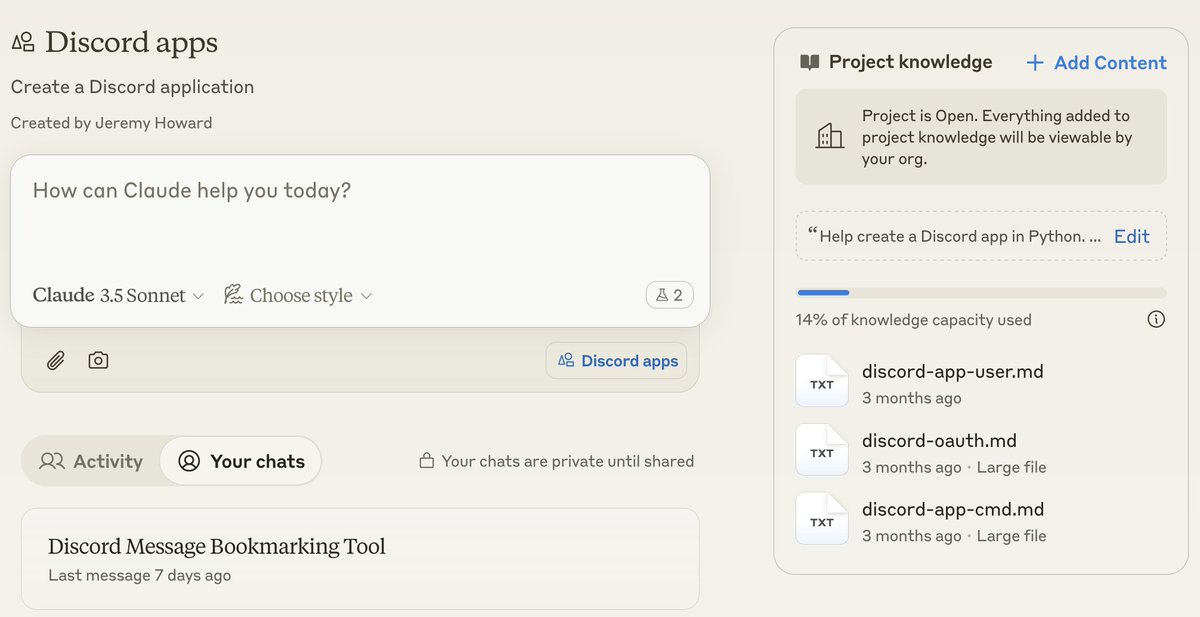The image size is (1200, 617).
Task: Click the TXT icon for discord-app-cmd.md
Action: tap(822, 518)
